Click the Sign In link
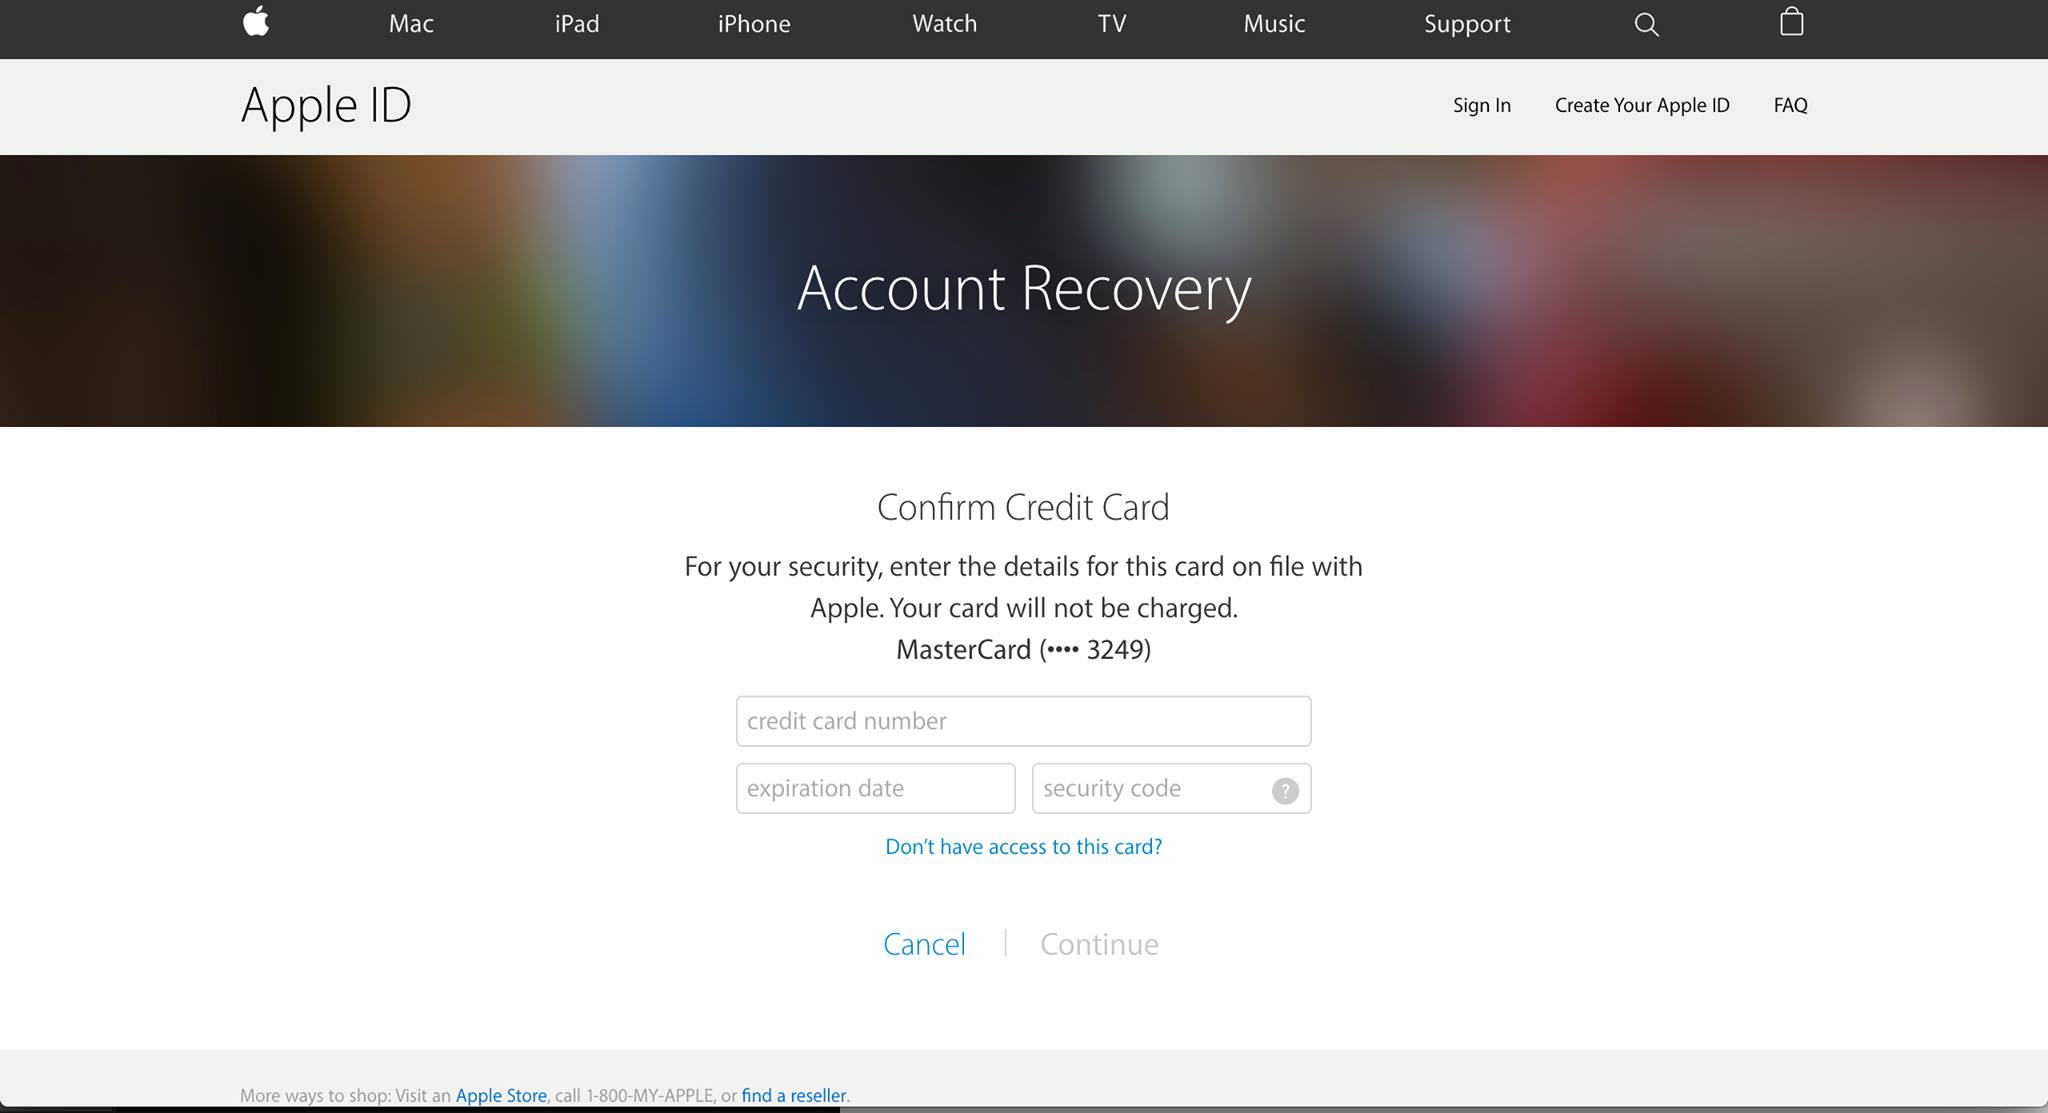2048x1113 pixels. tap(1482, 104)
